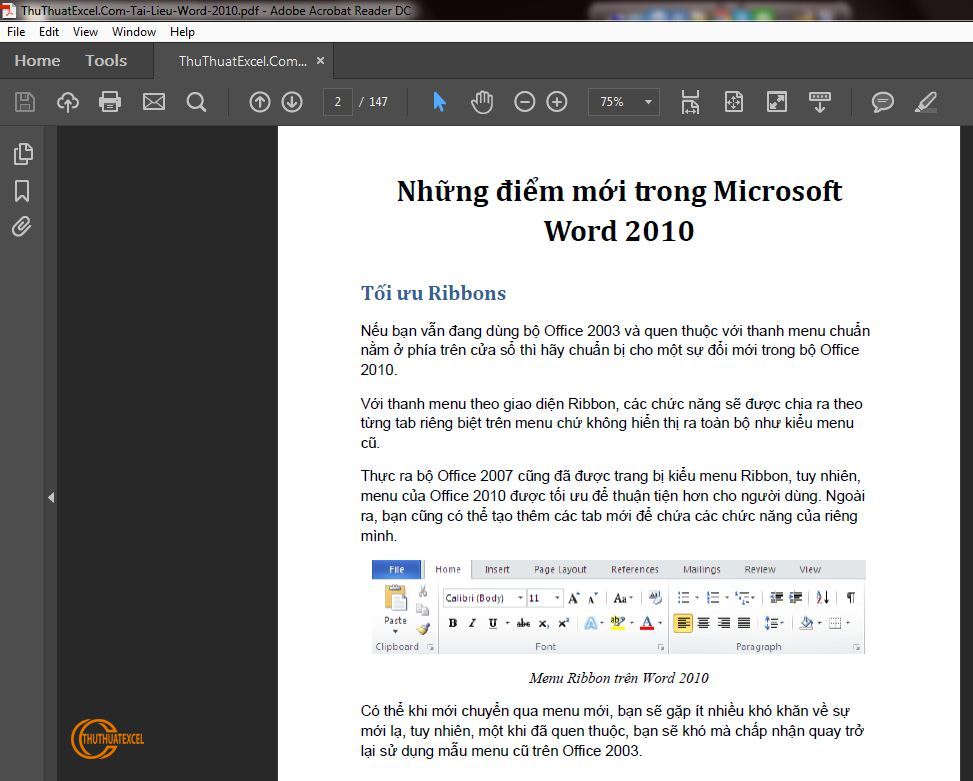This screenshot has width=973, height=781.
Task: Activate the selection arrow tool
Action: [x=439, y=102]
